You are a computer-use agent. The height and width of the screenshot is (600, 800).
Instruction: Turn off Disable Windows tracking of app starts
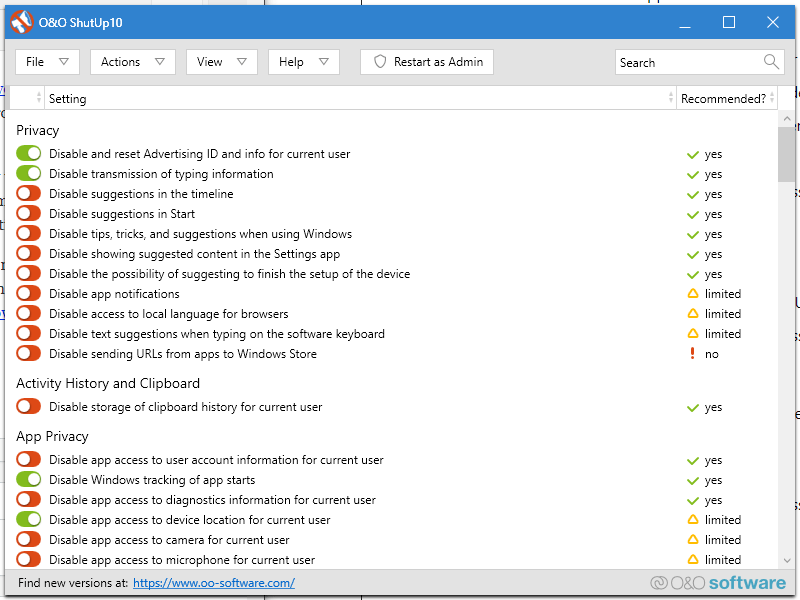(x=29, y=479)
